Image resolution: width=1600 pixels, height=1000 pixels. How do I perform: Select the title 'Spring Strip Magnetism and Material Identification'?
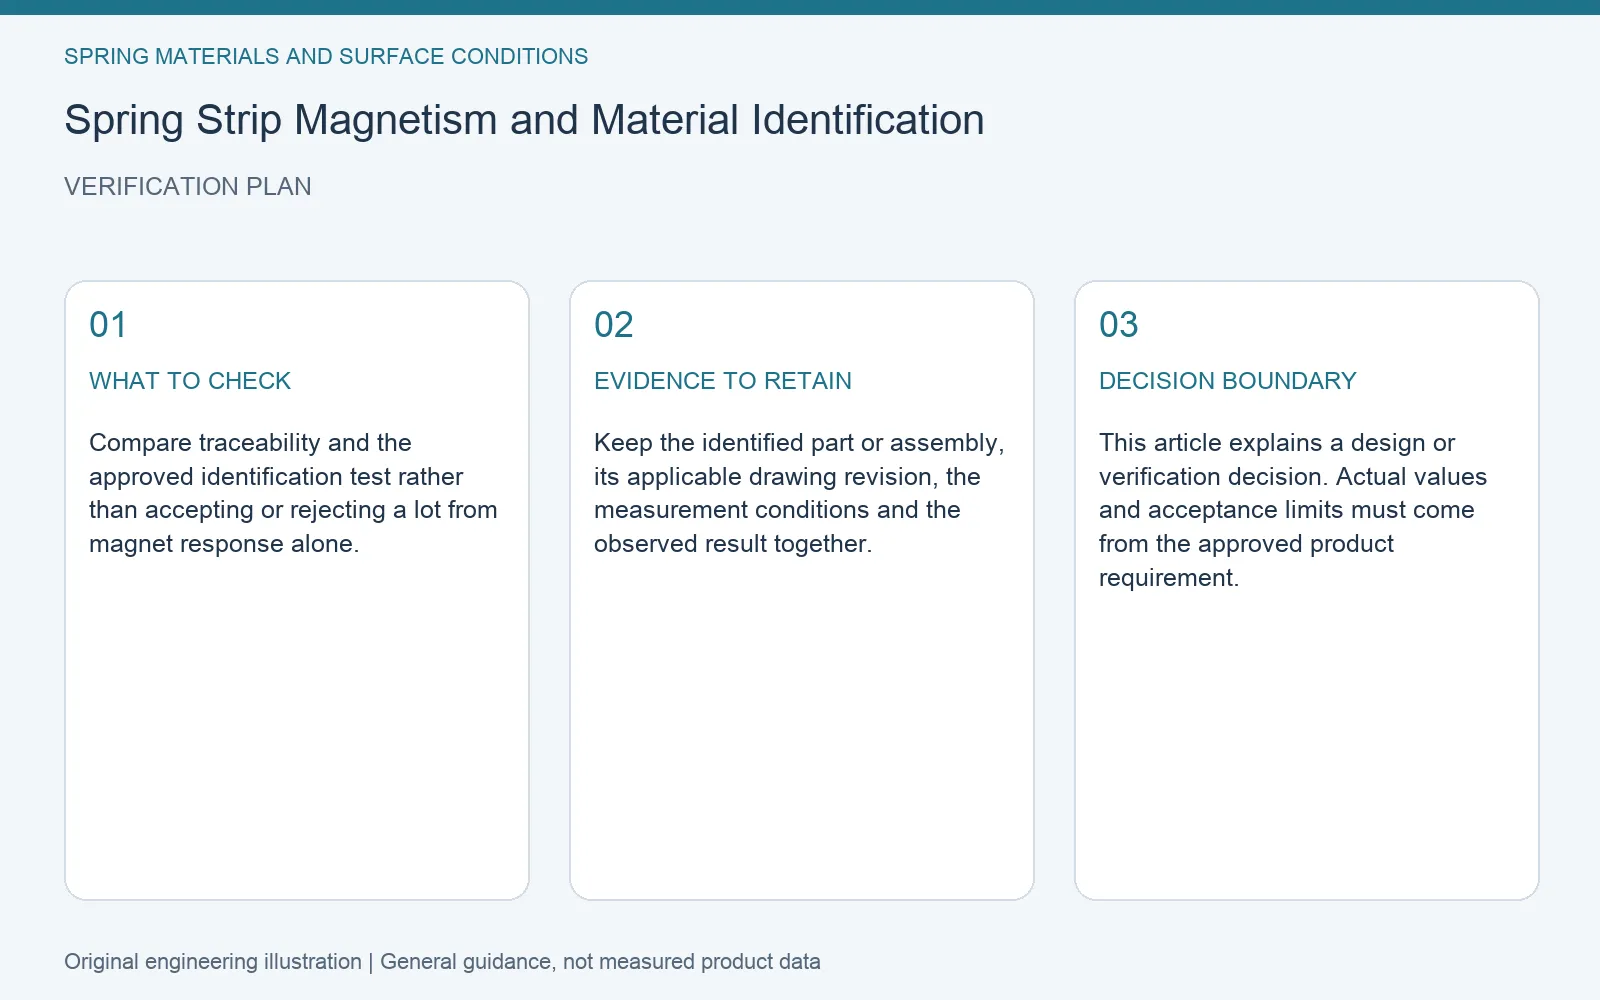click(x=524, y=120)
